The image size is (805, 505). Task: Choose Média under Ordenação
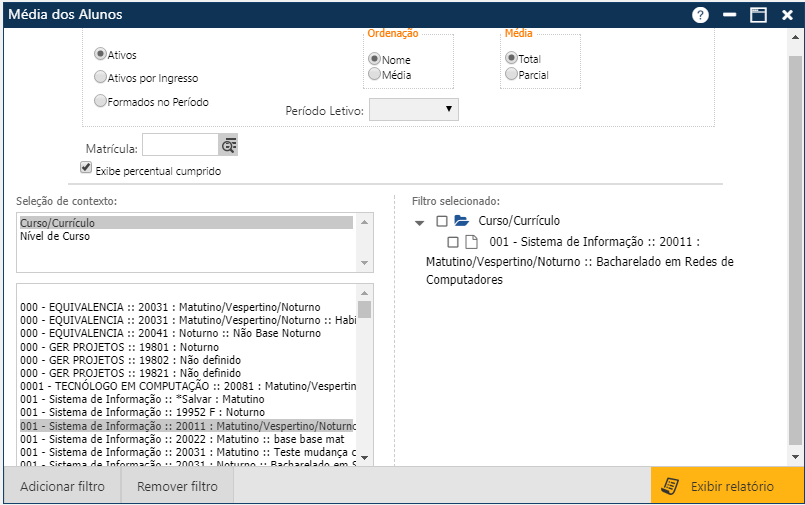click(375, 74)
